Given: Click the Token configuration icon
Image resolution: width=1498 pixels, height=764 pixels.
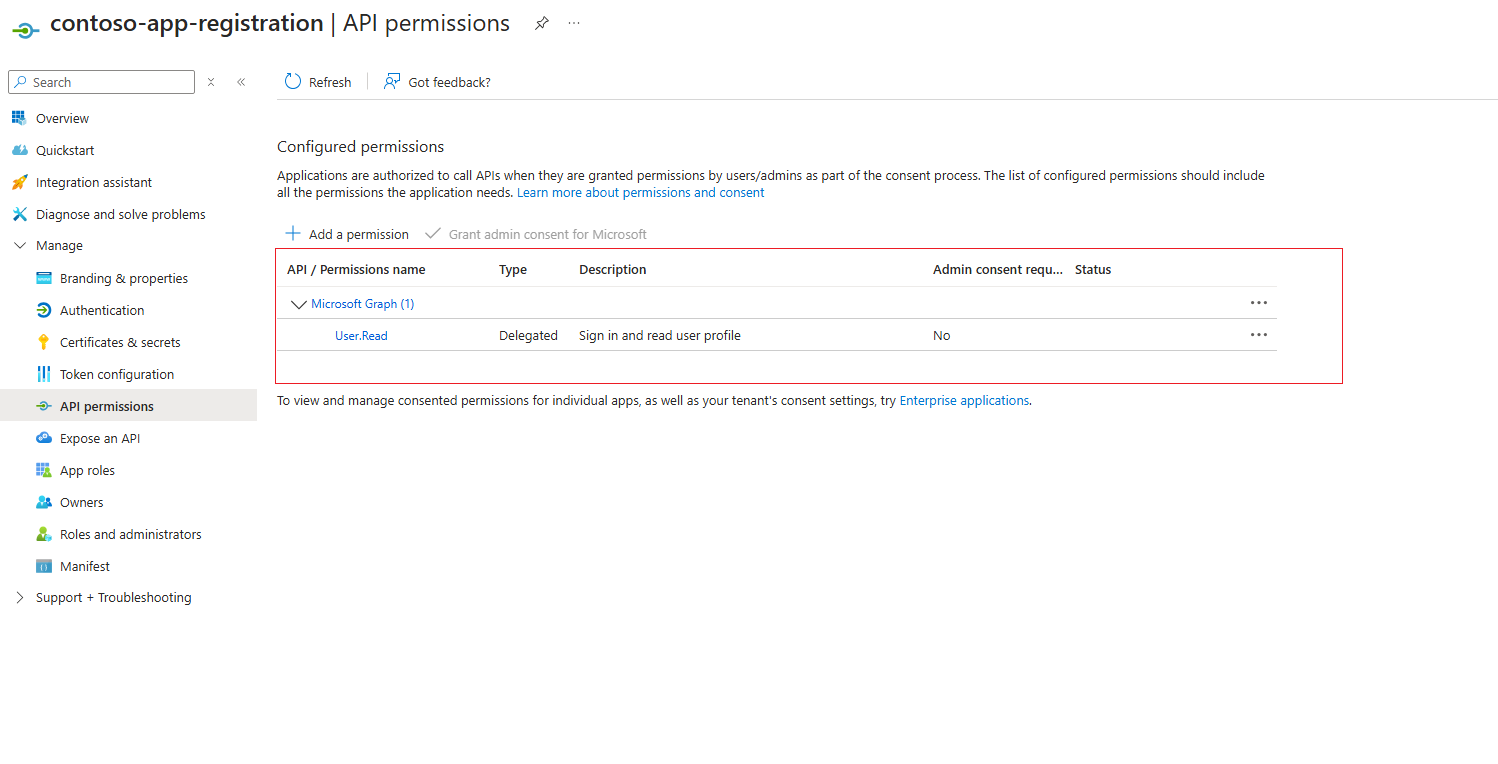Looking at the screenshot, I should [x=43, y=374].
